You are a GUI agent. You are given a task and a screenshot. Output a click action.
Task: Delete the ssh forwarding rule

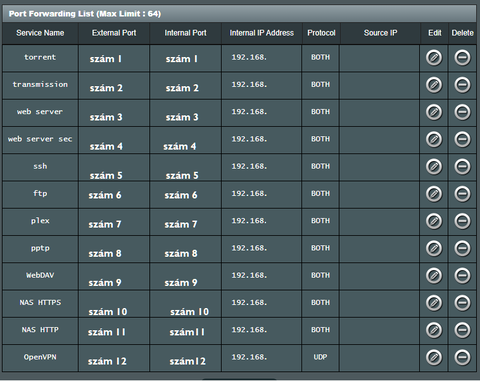click(x=462, y=167)
